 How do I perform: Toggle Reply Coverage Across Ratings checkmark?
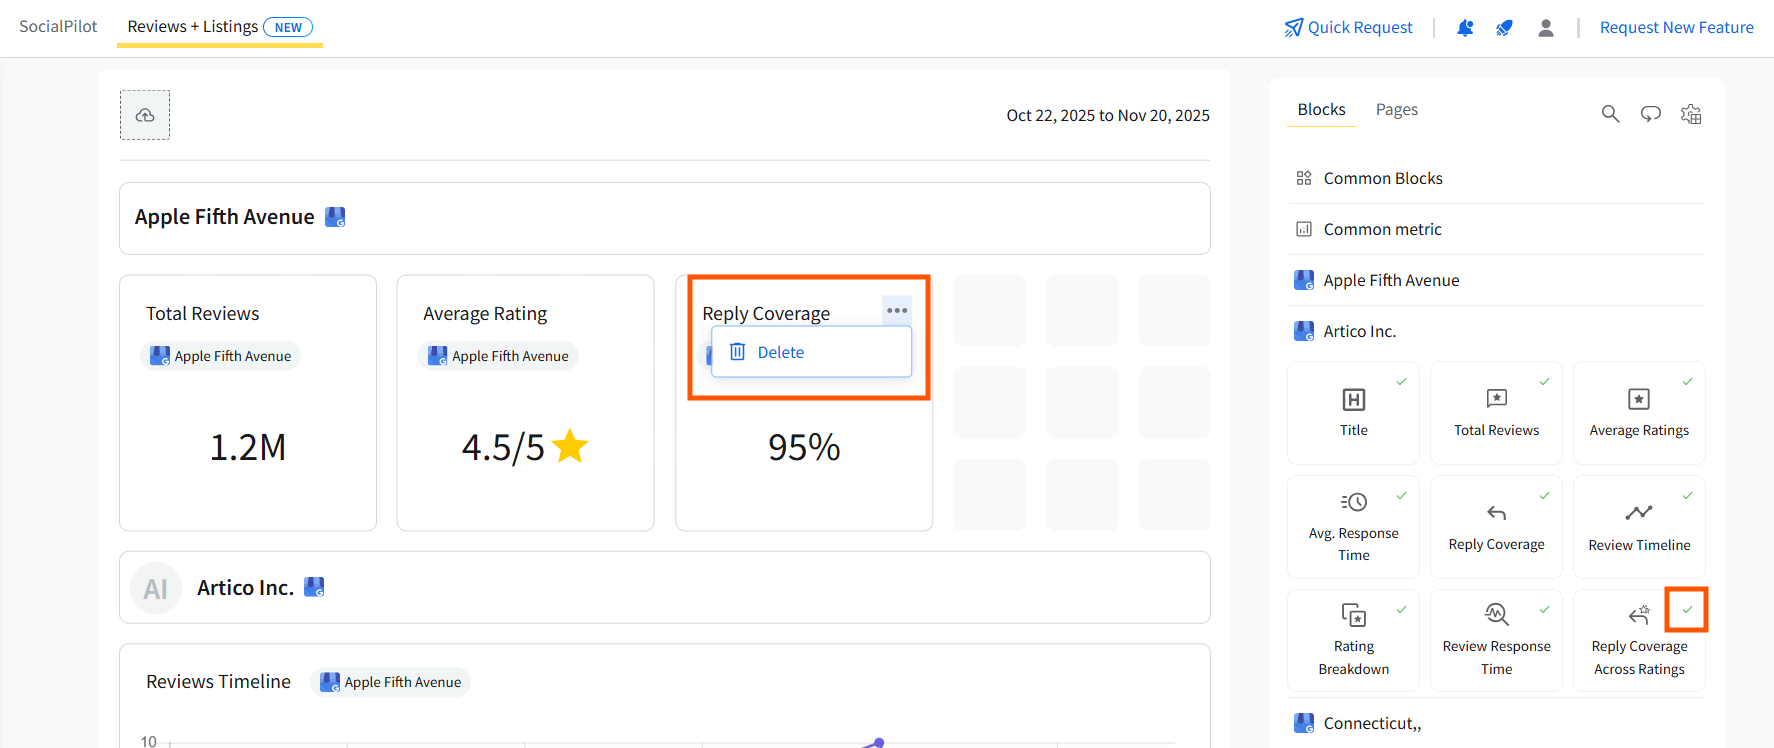(x=1687, y=609)
